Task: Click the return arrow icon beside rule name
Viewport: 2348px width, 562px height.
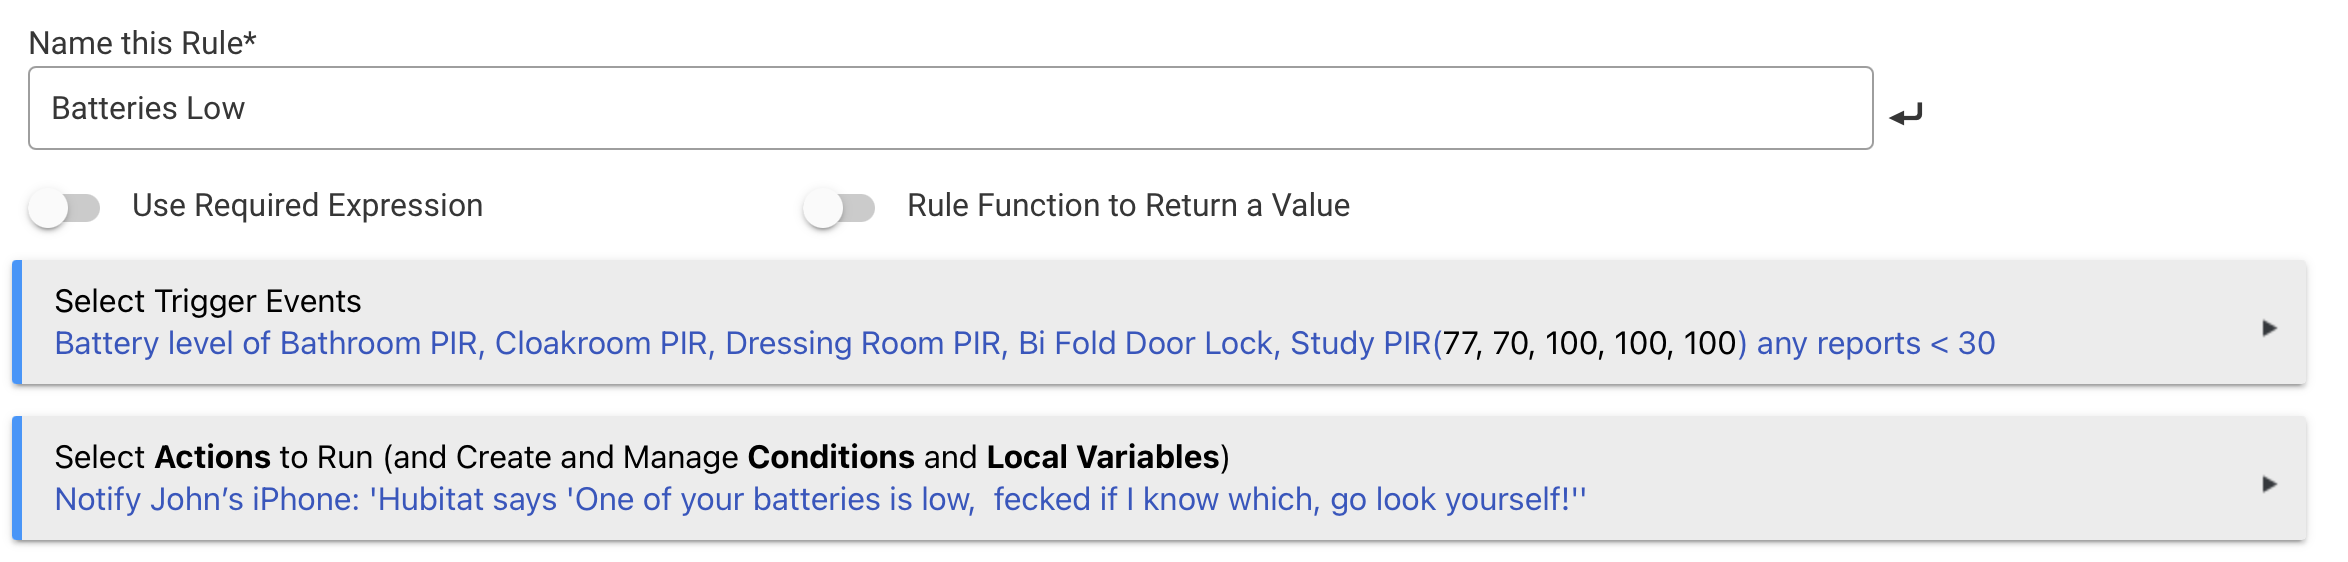Action: pos(1906,114)
